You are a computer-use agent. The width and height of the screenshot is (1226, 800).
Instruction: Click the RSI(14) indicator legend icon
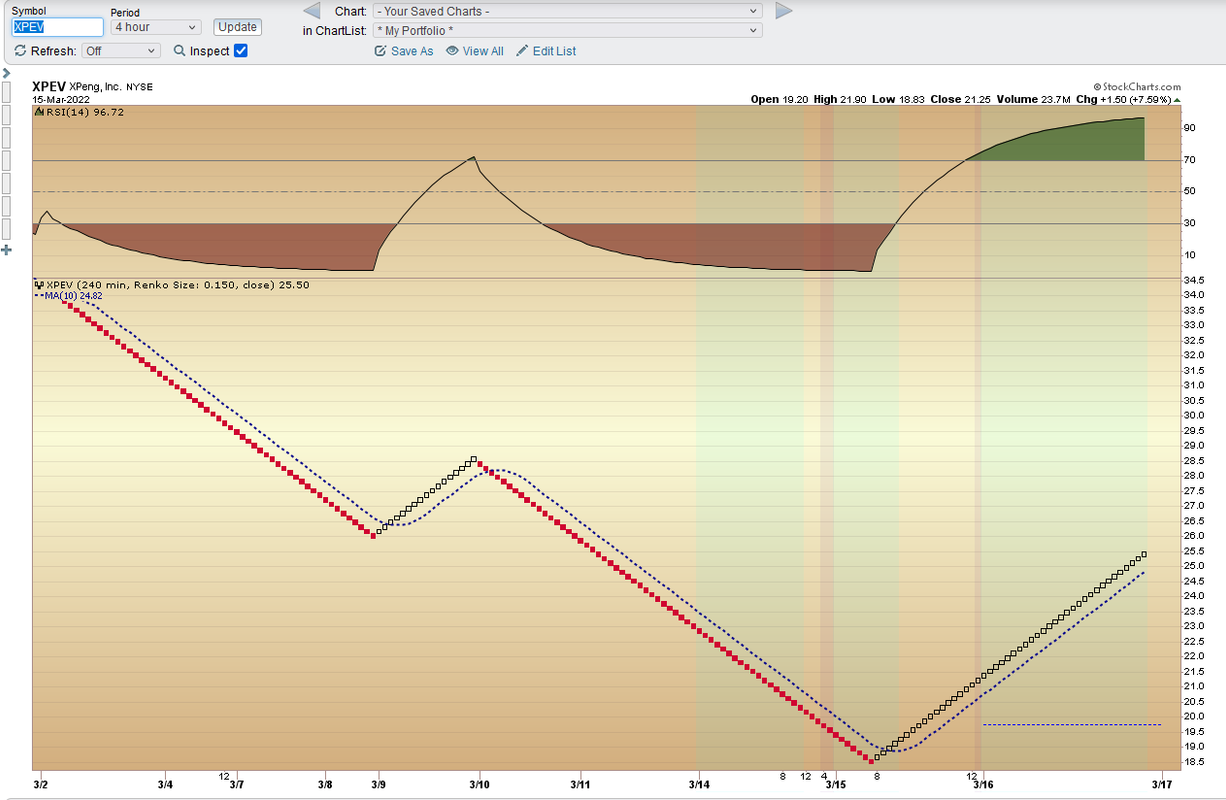point(38,112)
